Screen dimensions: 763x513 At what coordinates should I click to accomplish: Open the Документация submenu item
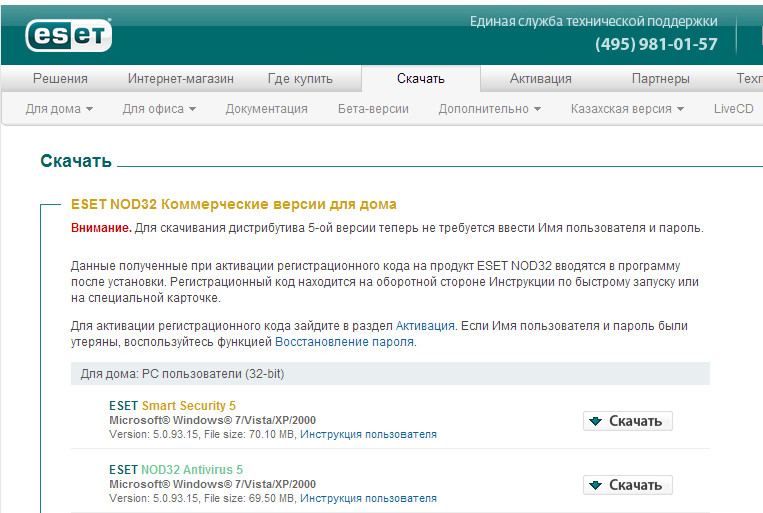pos(266,109)
